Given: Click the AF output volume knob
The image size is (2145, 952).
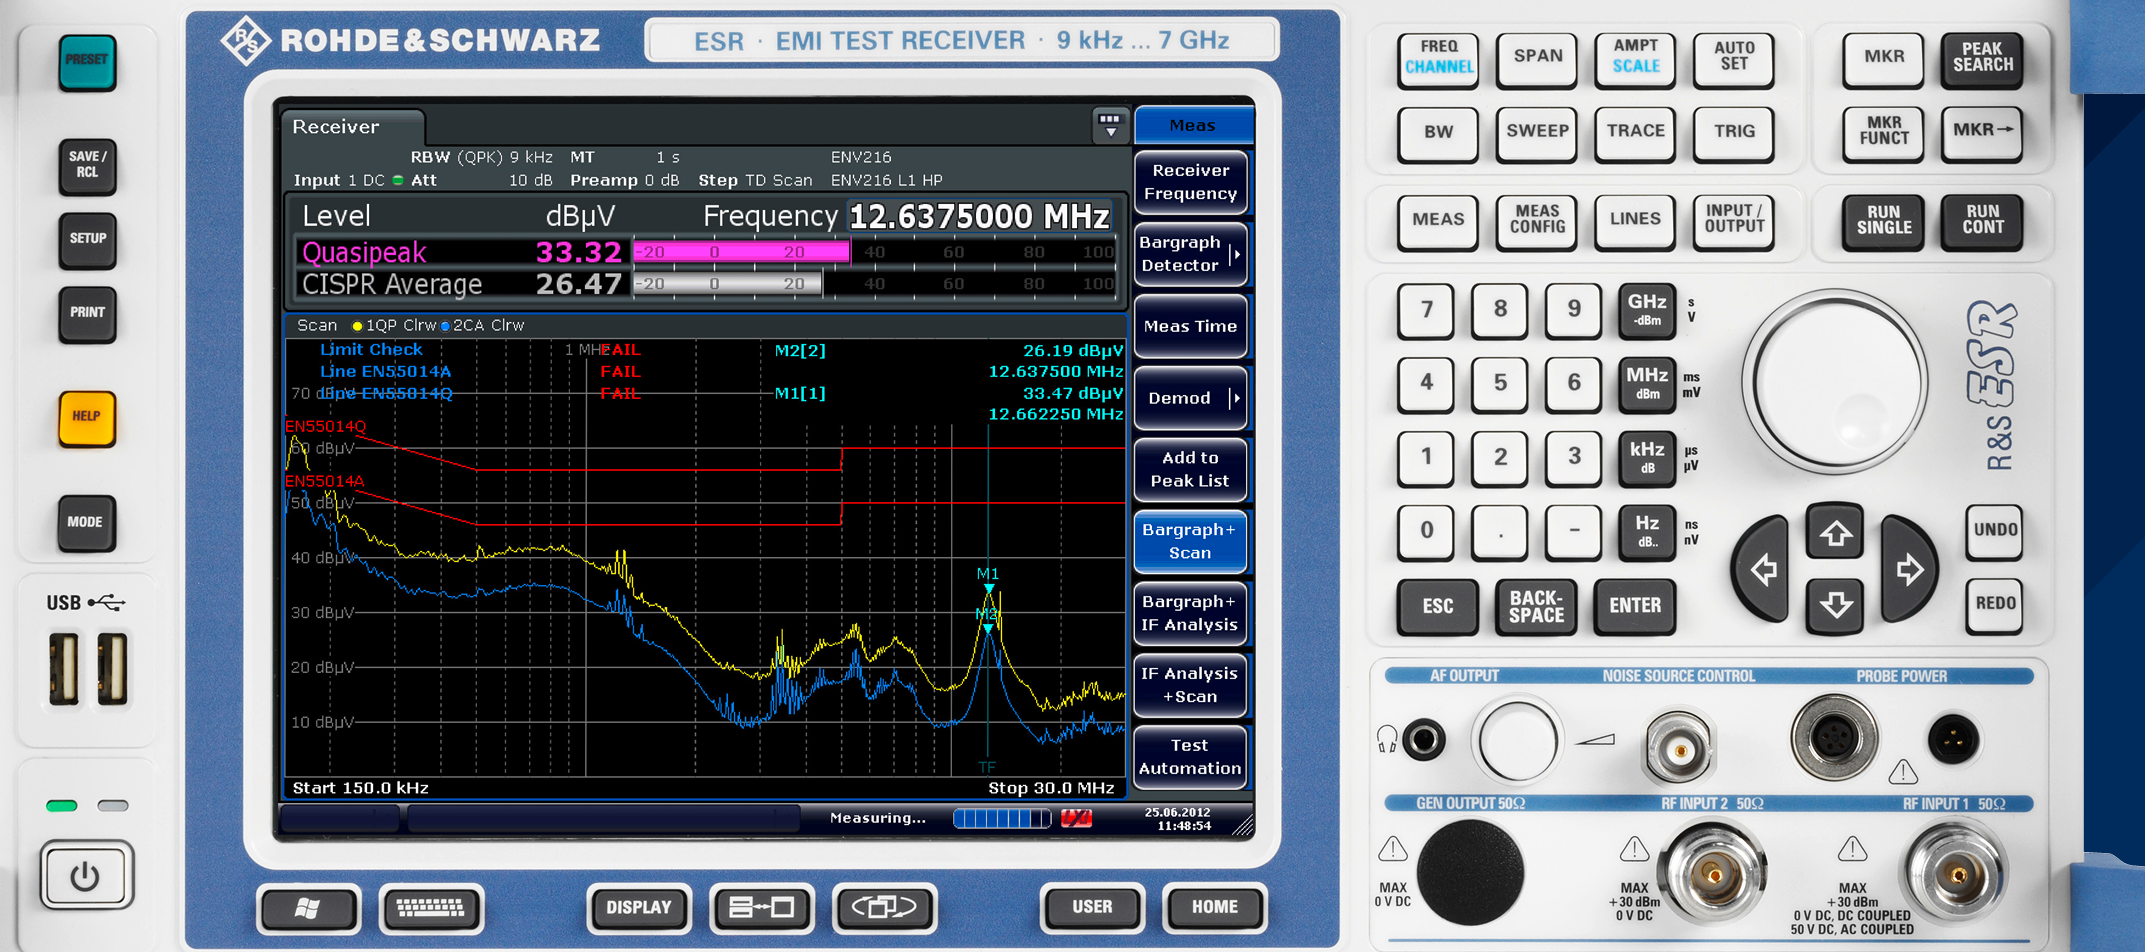Looking at the screenshot, I should [x=1517, y=741].
